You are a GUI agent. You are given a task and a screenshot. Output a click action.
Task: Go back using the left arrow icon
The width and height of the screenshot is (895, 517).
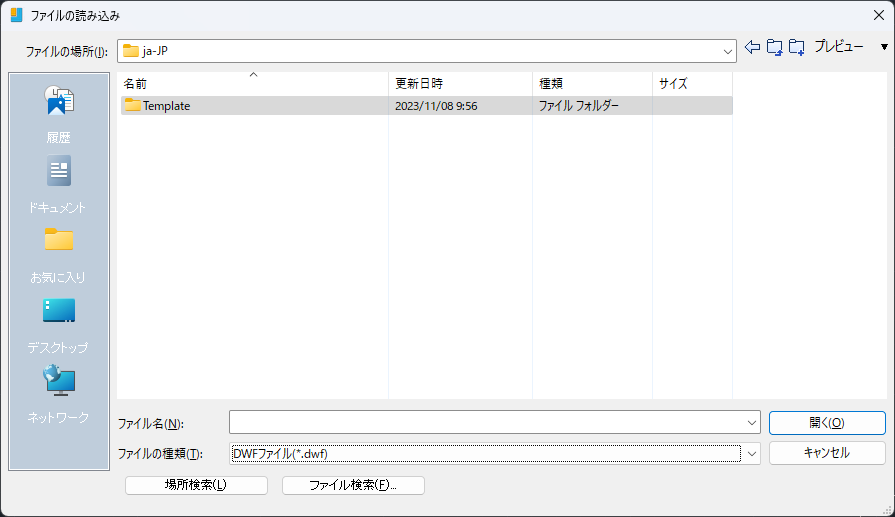[752, 47]
